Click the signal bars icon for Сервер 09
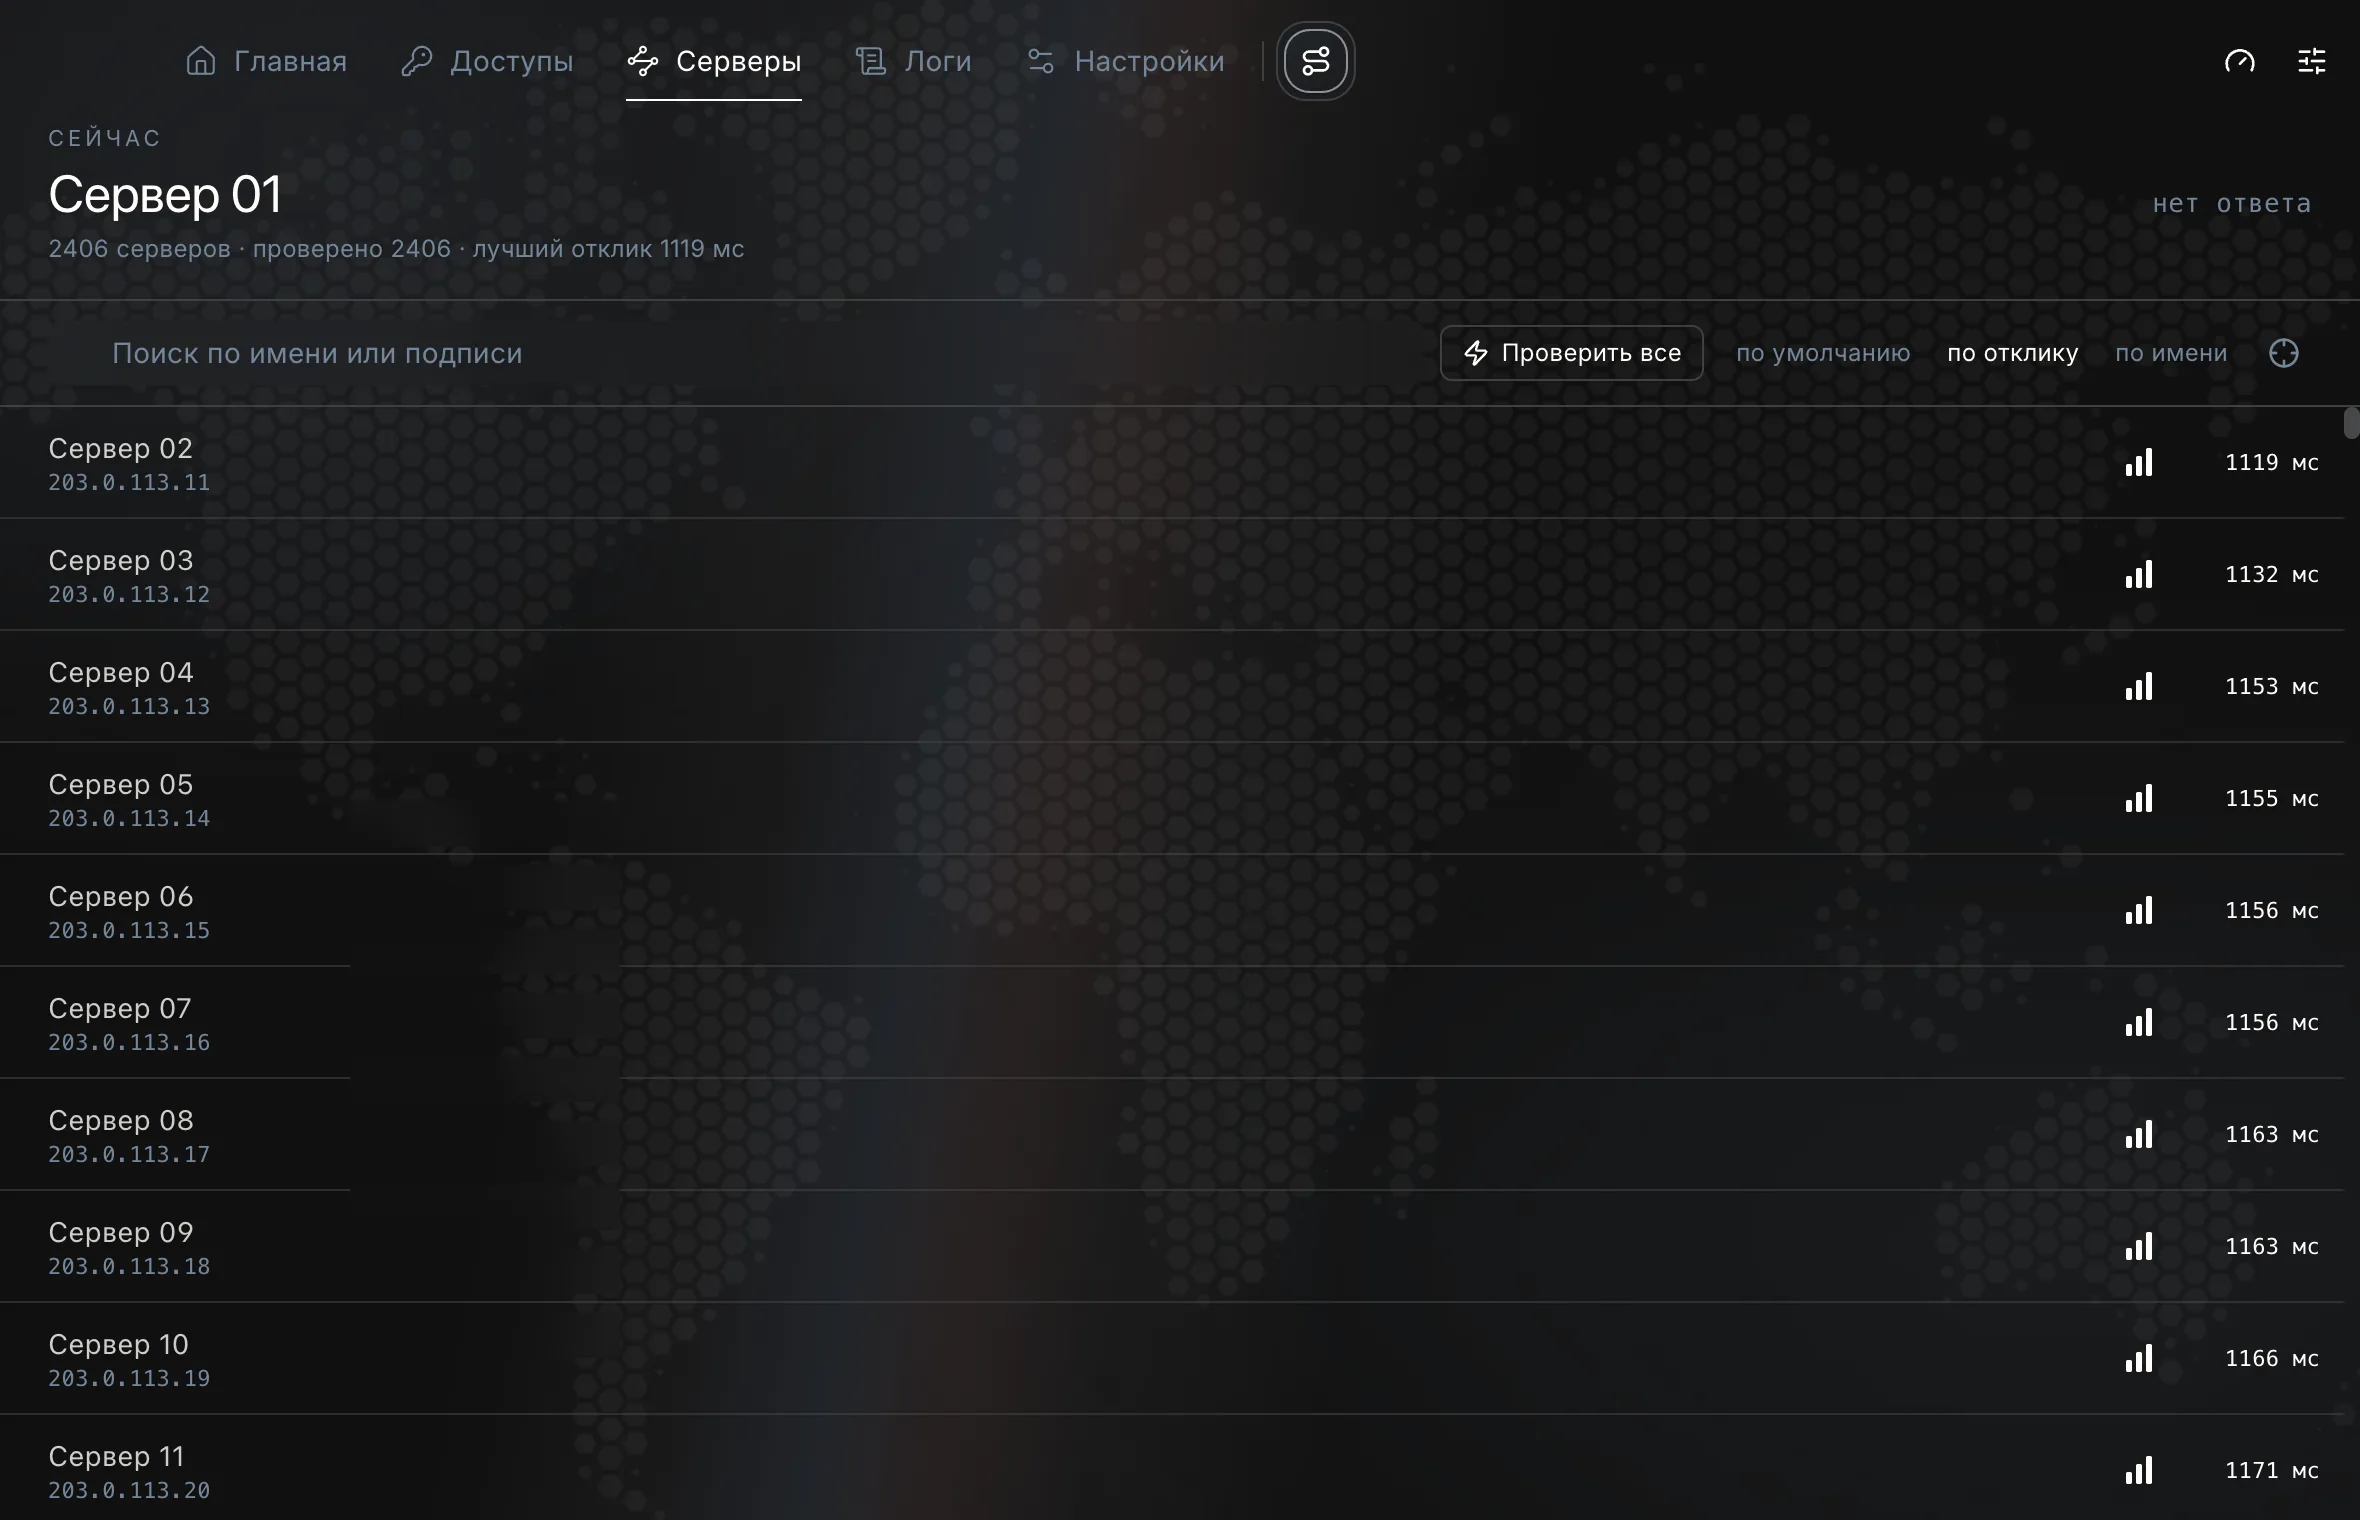Screen dimensions: 2360x1520 2139,1246
